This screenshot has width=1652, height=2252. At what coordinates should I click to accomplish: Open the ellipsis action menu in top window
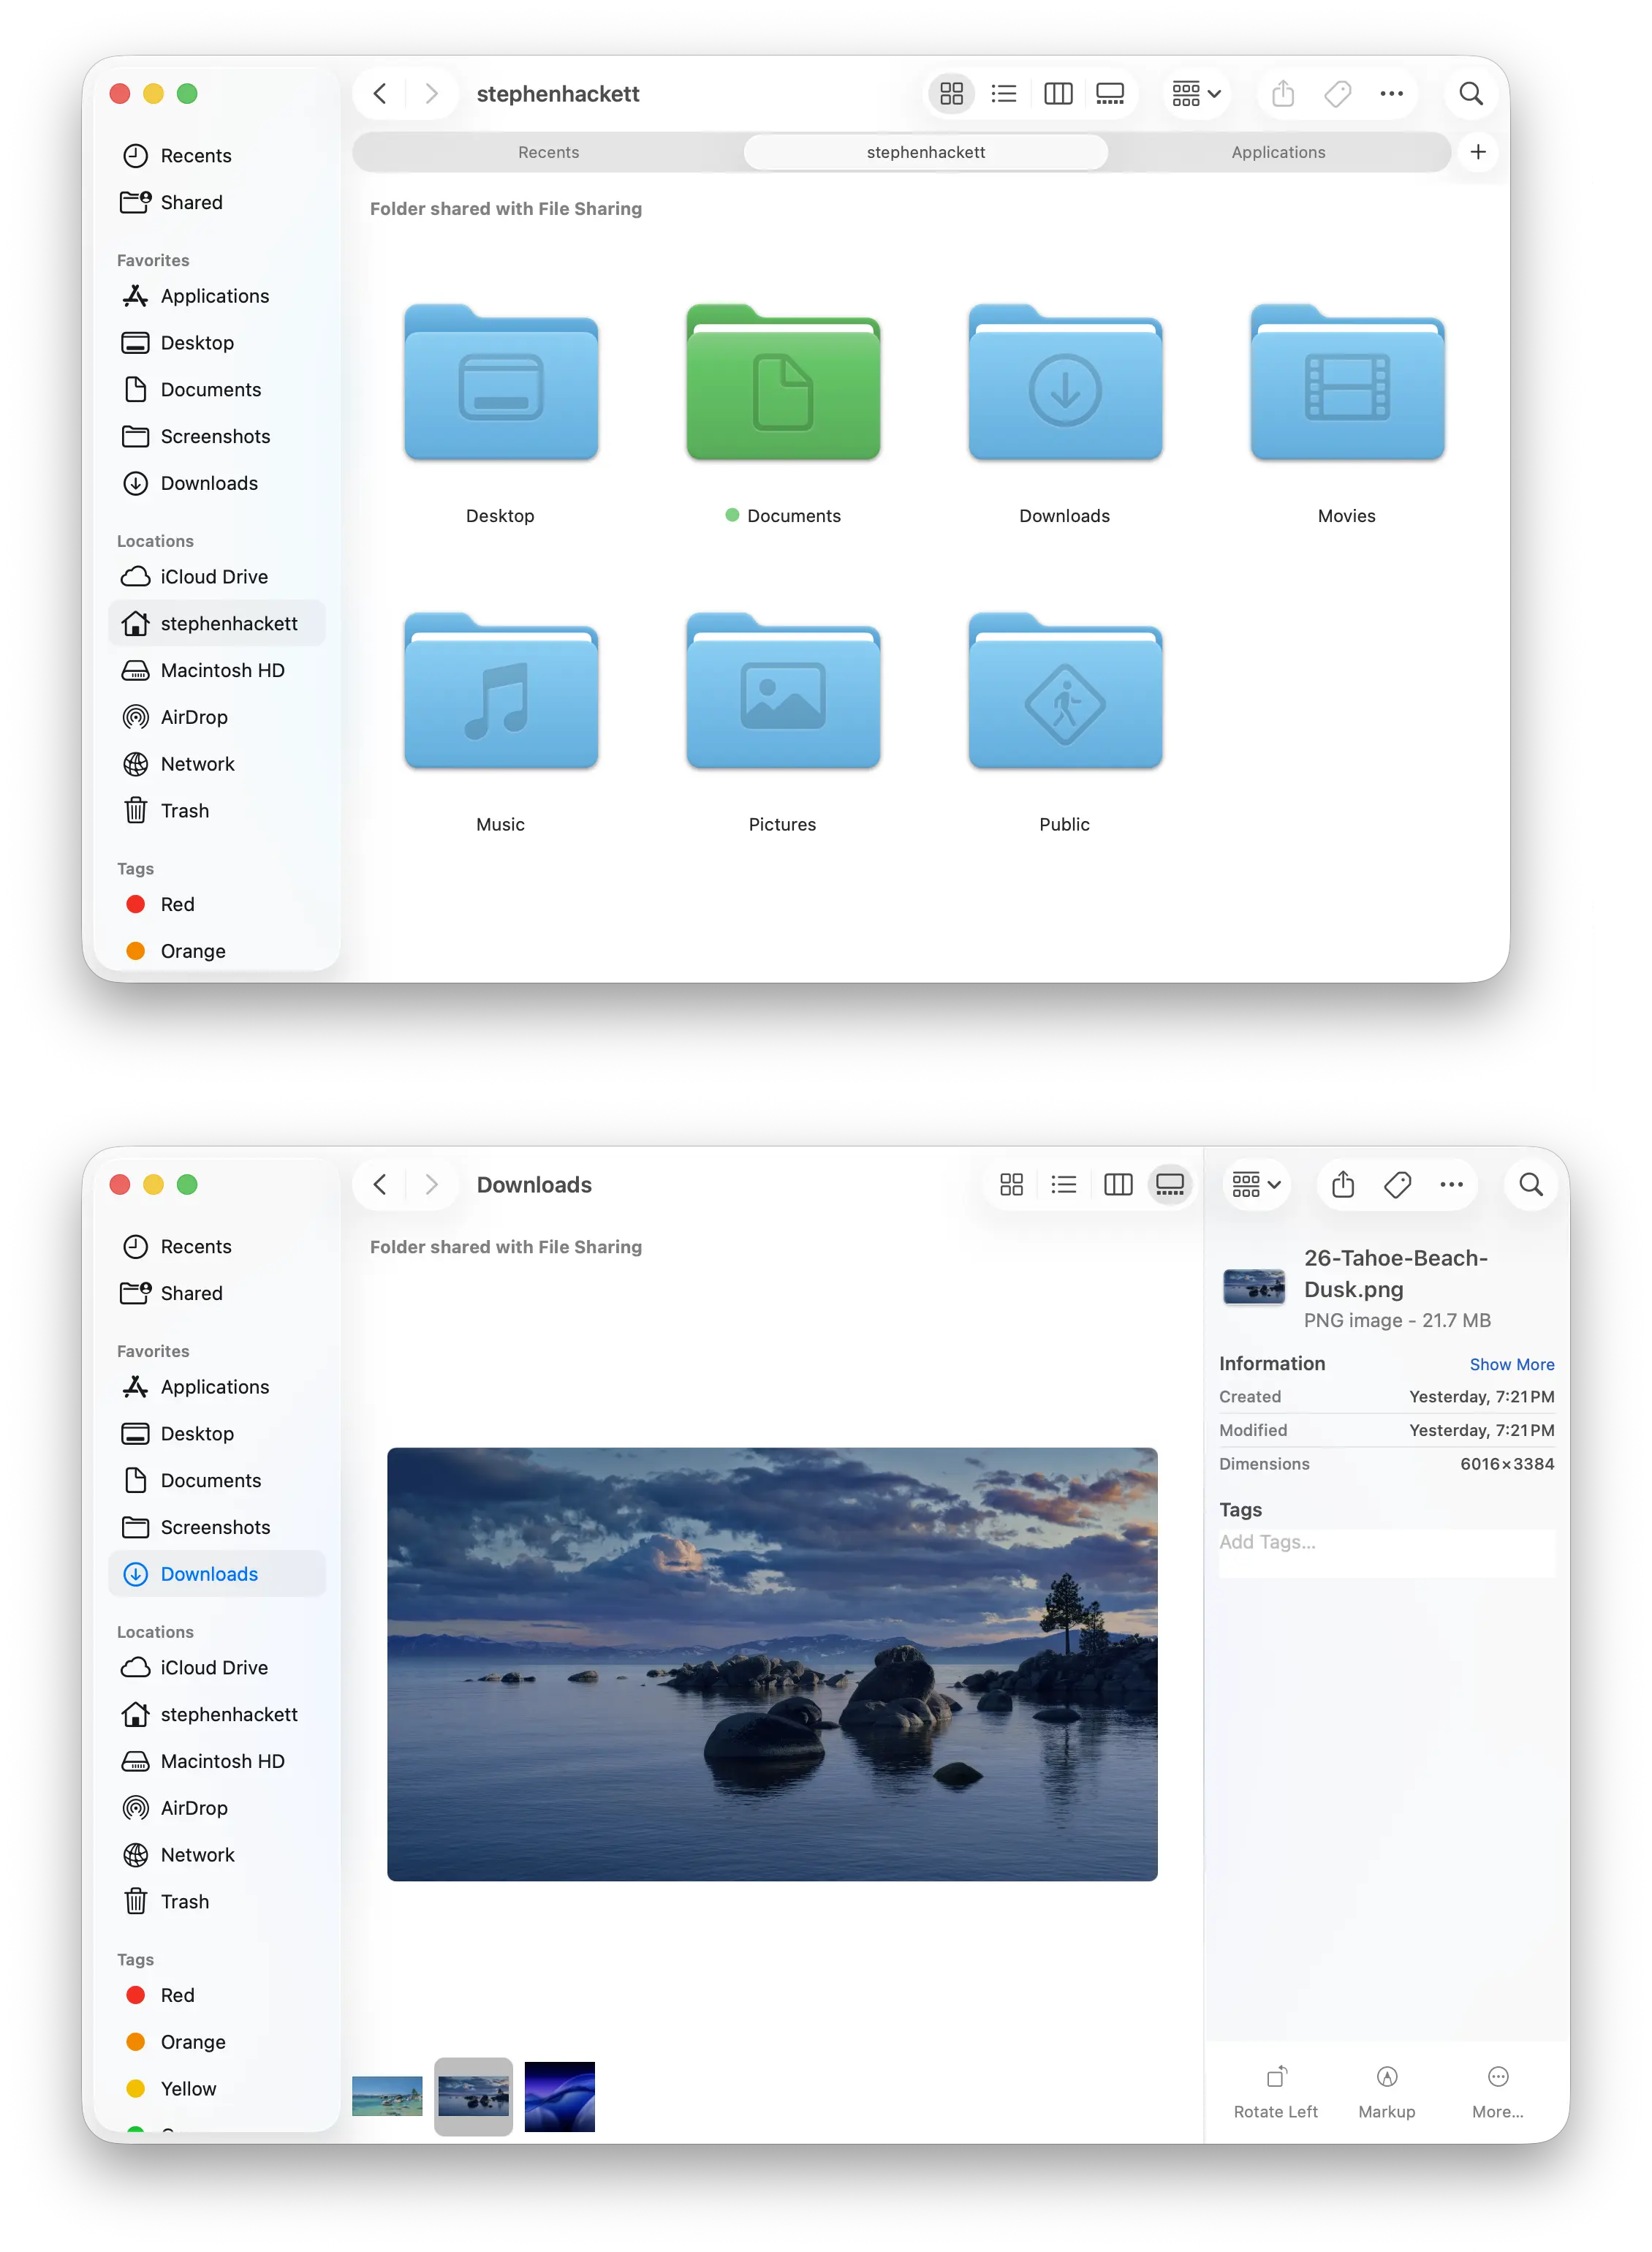coord(1391,94)
